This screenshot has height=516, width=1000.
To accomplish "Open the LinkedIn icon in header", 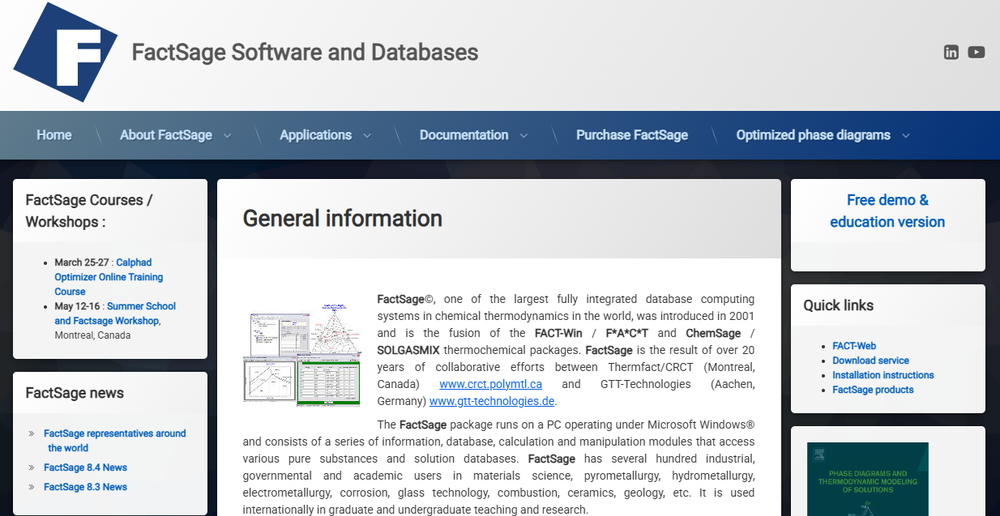I will pyautogui.click(x=951, y=52).
